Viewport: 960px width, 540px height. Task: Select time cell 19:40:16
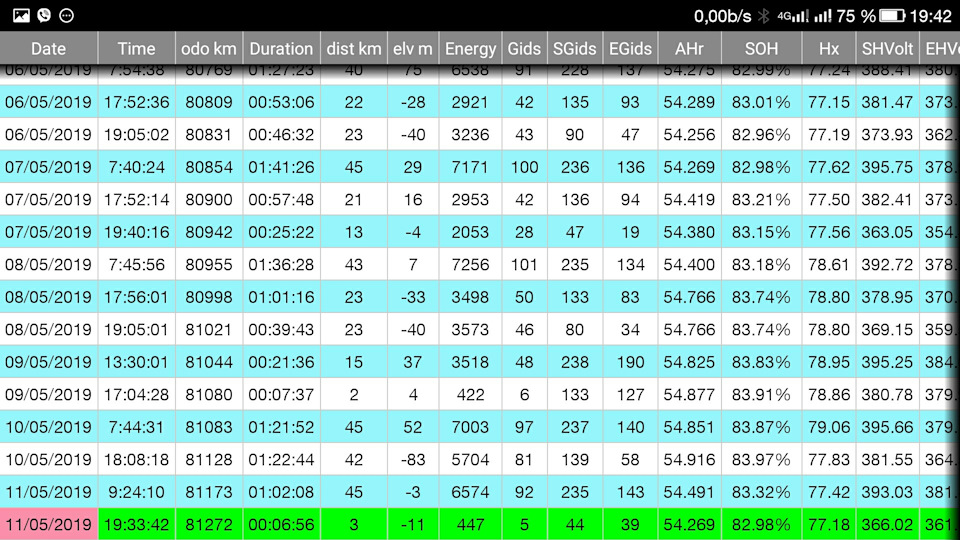(137, 233)
